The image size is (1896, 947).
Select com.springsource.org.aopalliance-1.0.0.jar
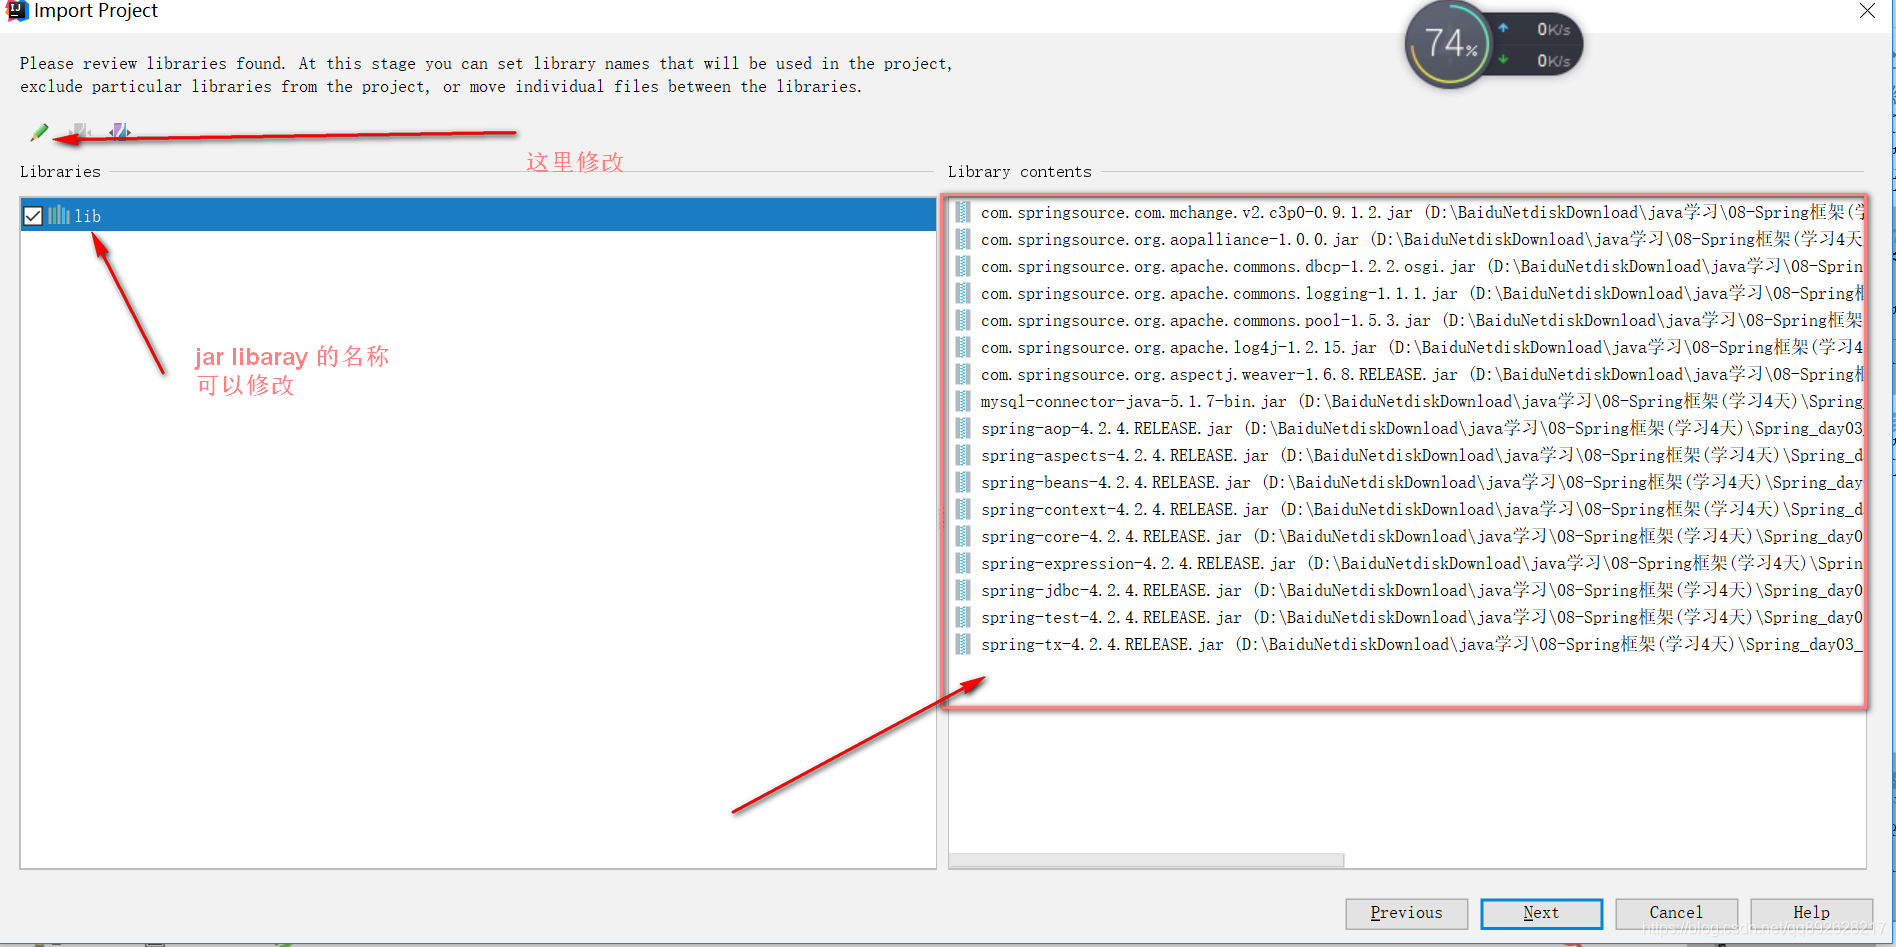click(x=1407, y=239)
